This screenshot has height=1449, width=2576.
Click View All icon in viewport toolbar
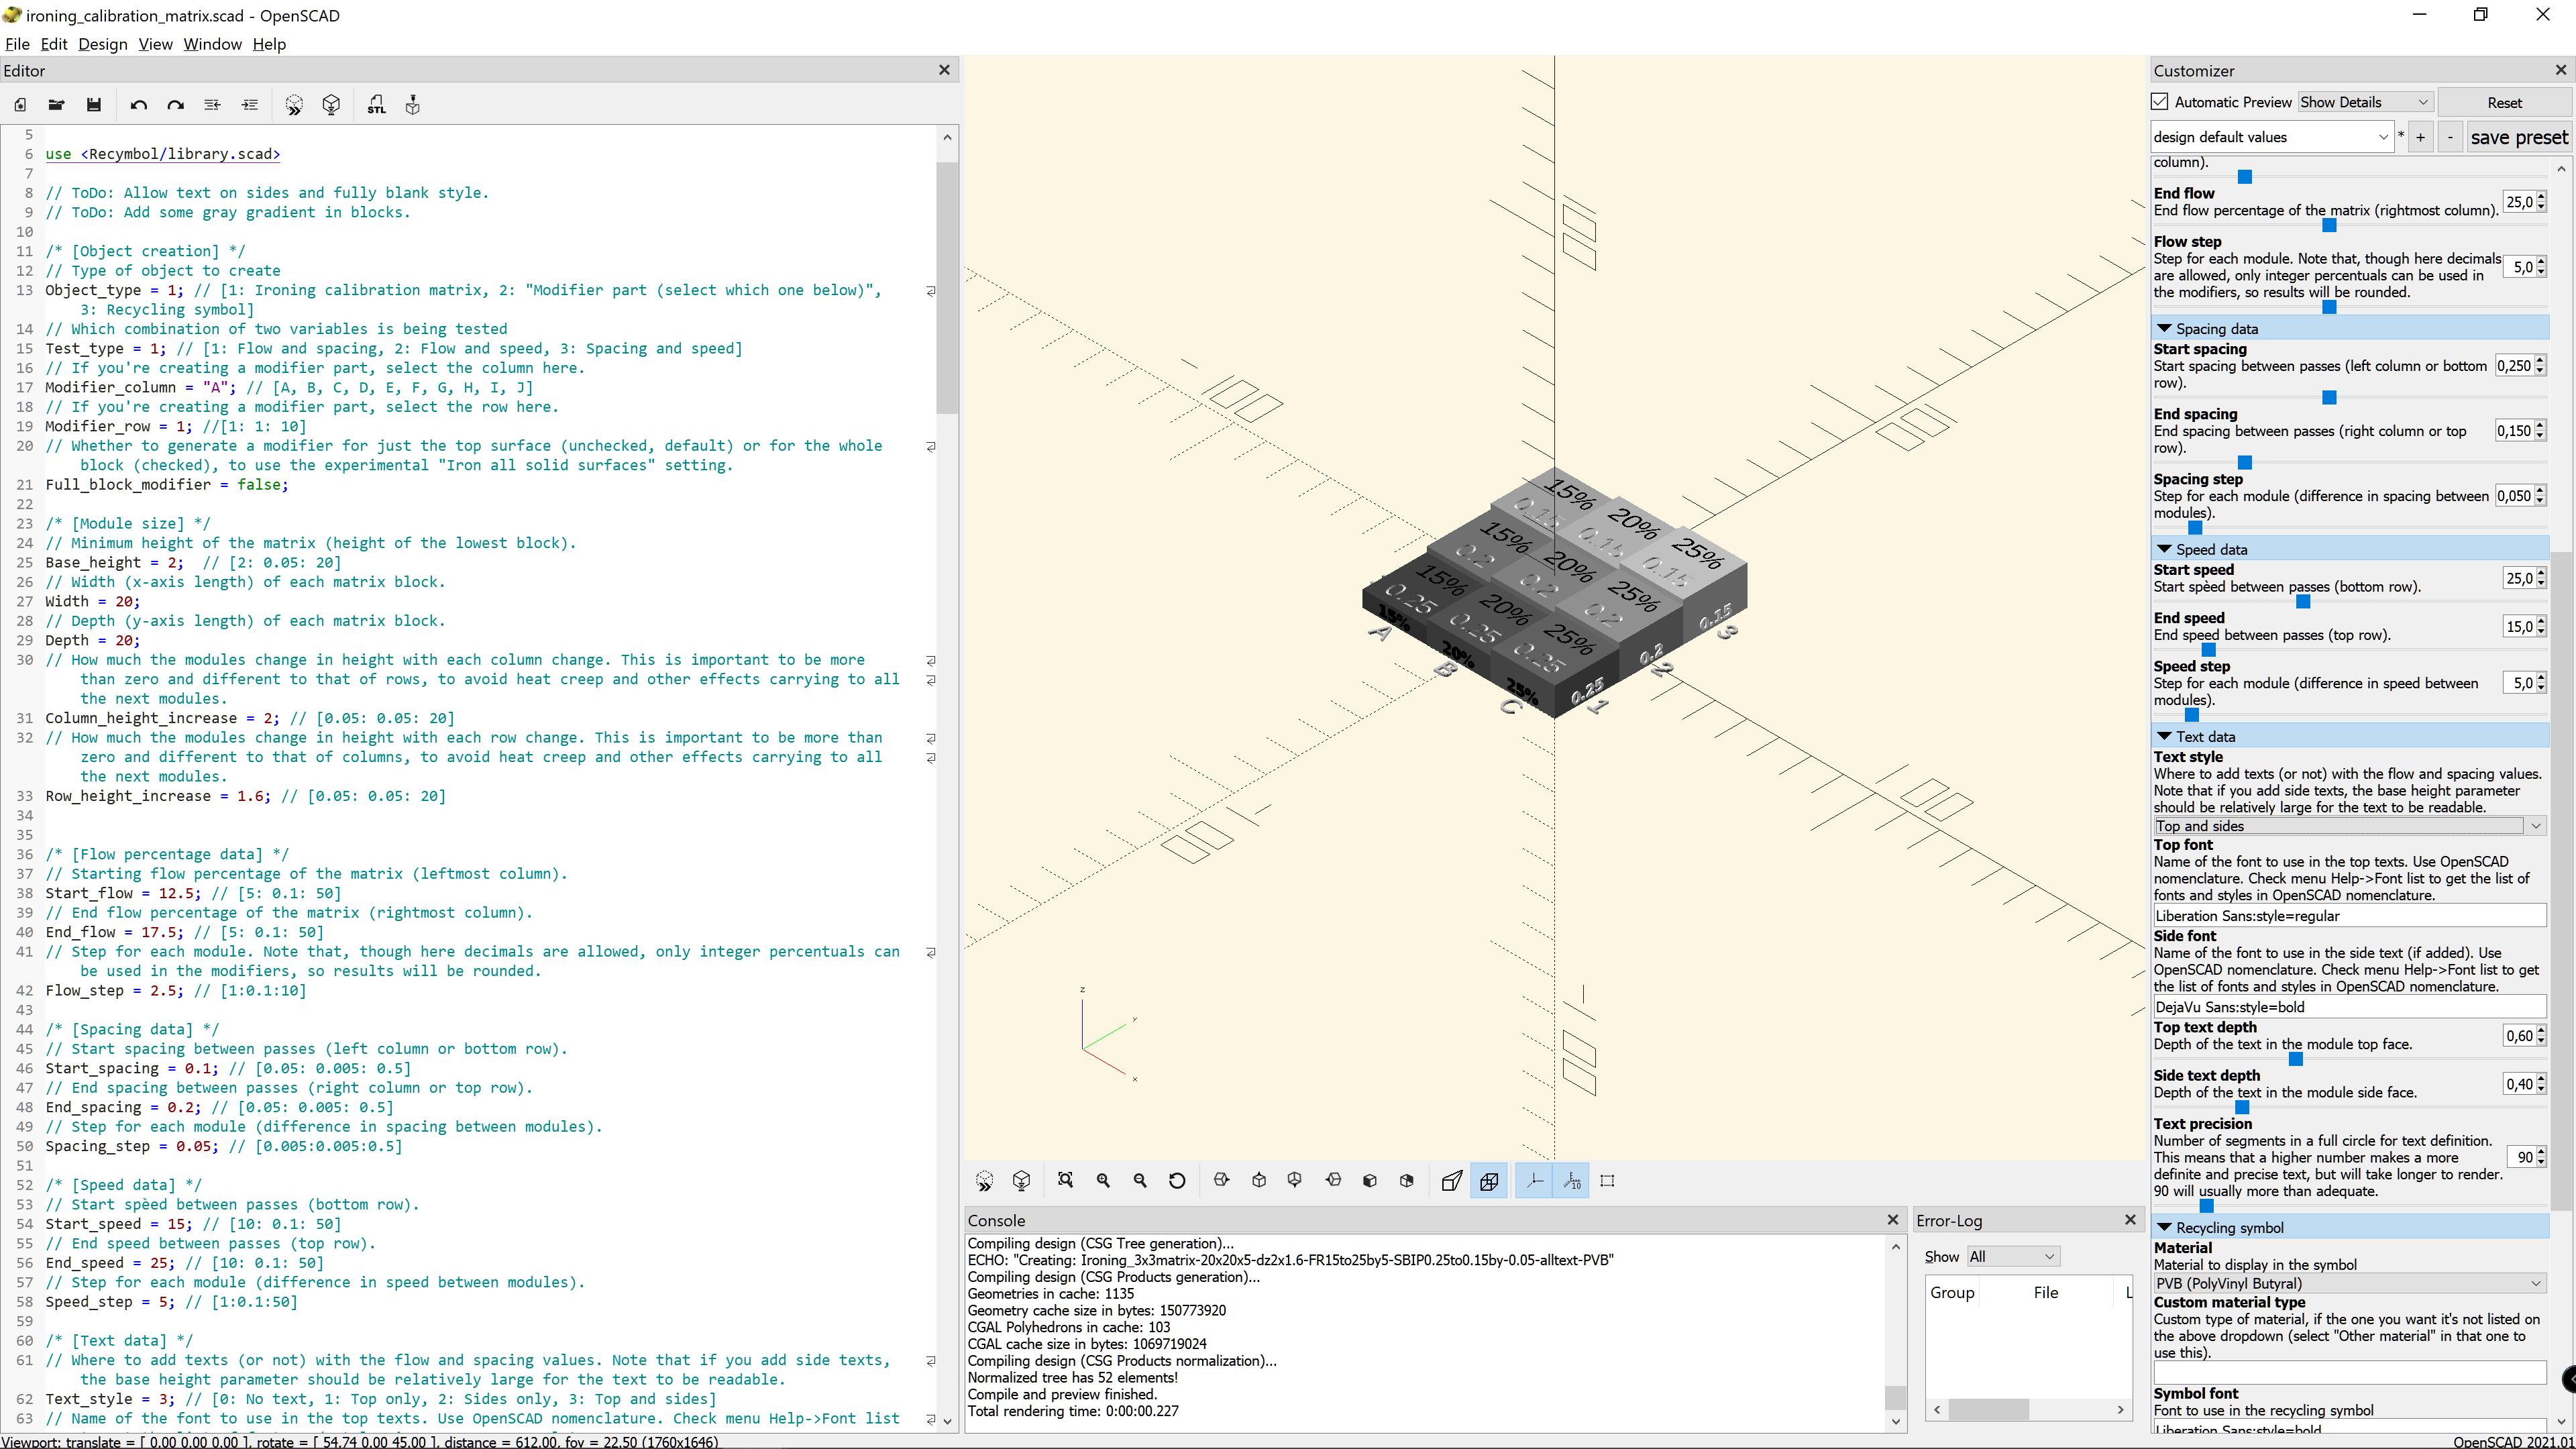click(x=1065, y=1181)
